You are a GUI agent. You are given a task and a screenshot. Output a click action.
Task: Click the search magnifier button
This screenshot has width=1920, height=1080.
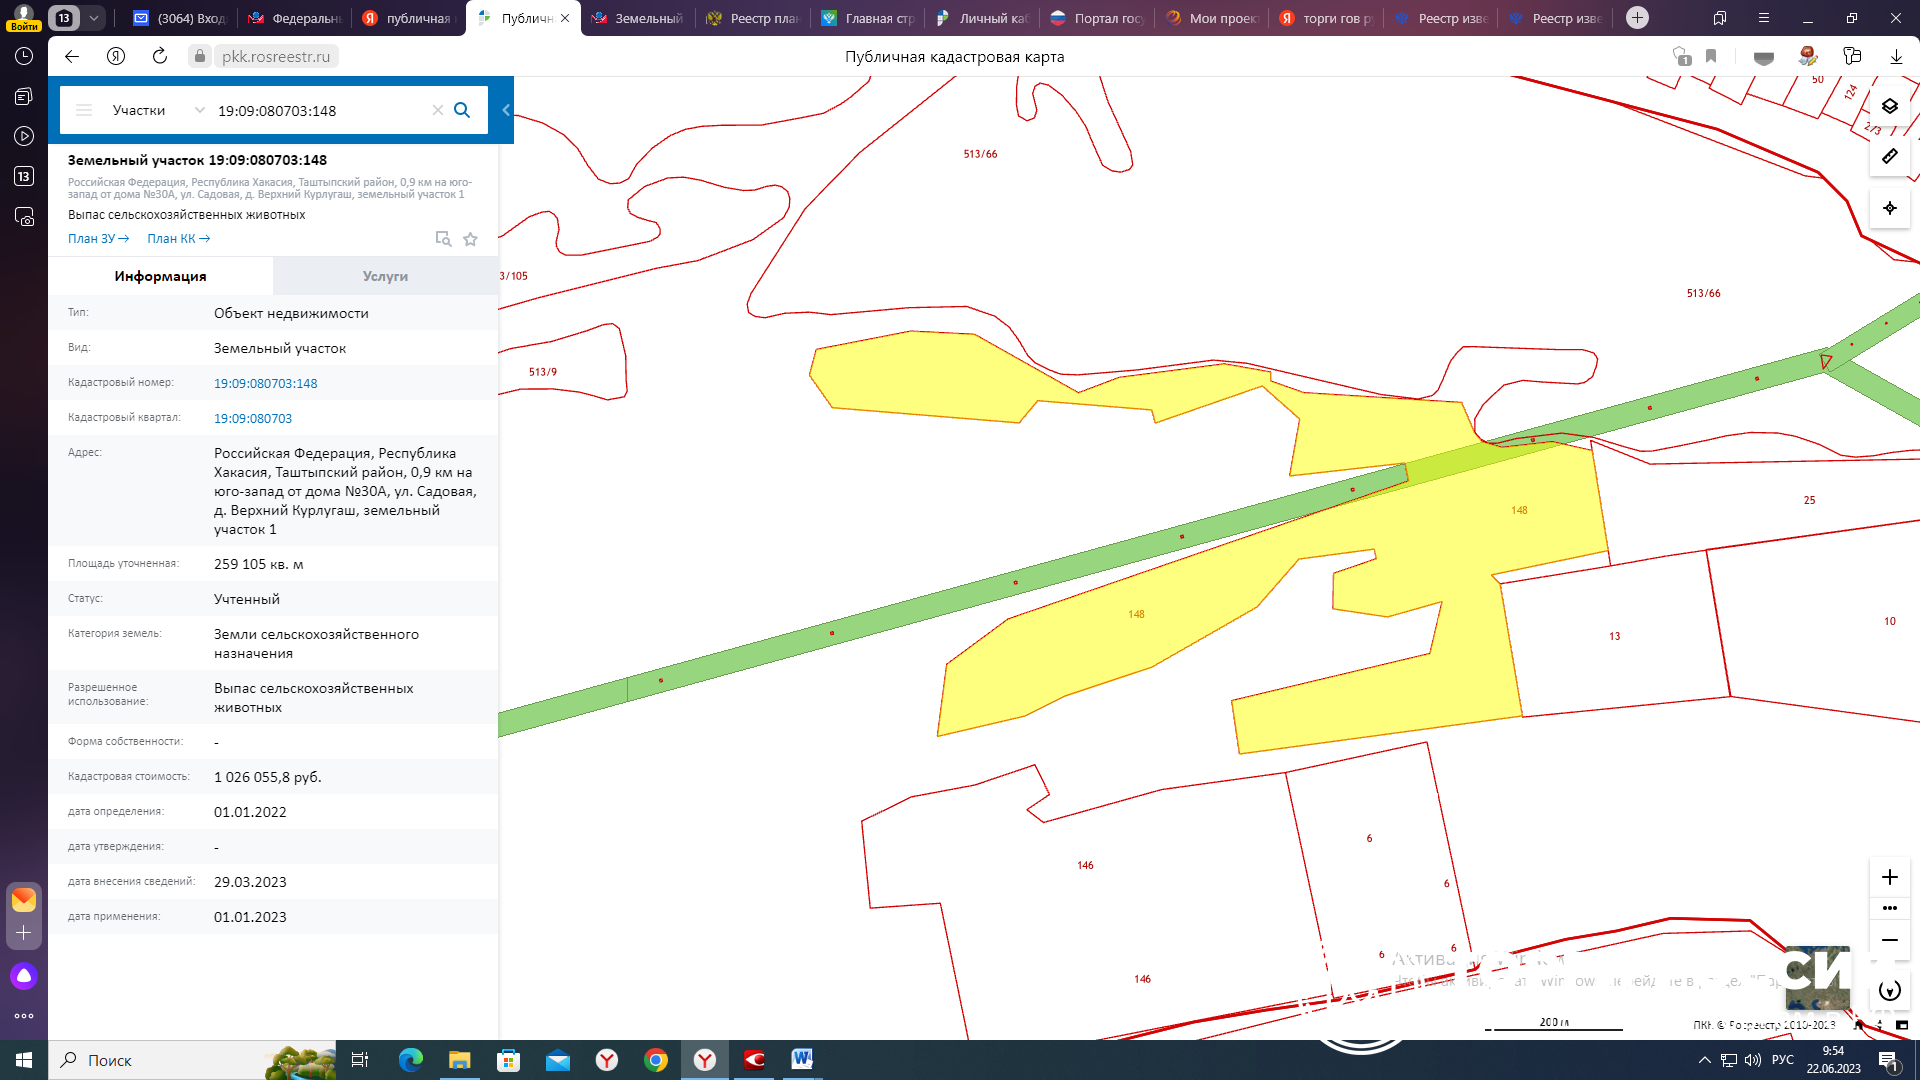click(x=462, y=110)
